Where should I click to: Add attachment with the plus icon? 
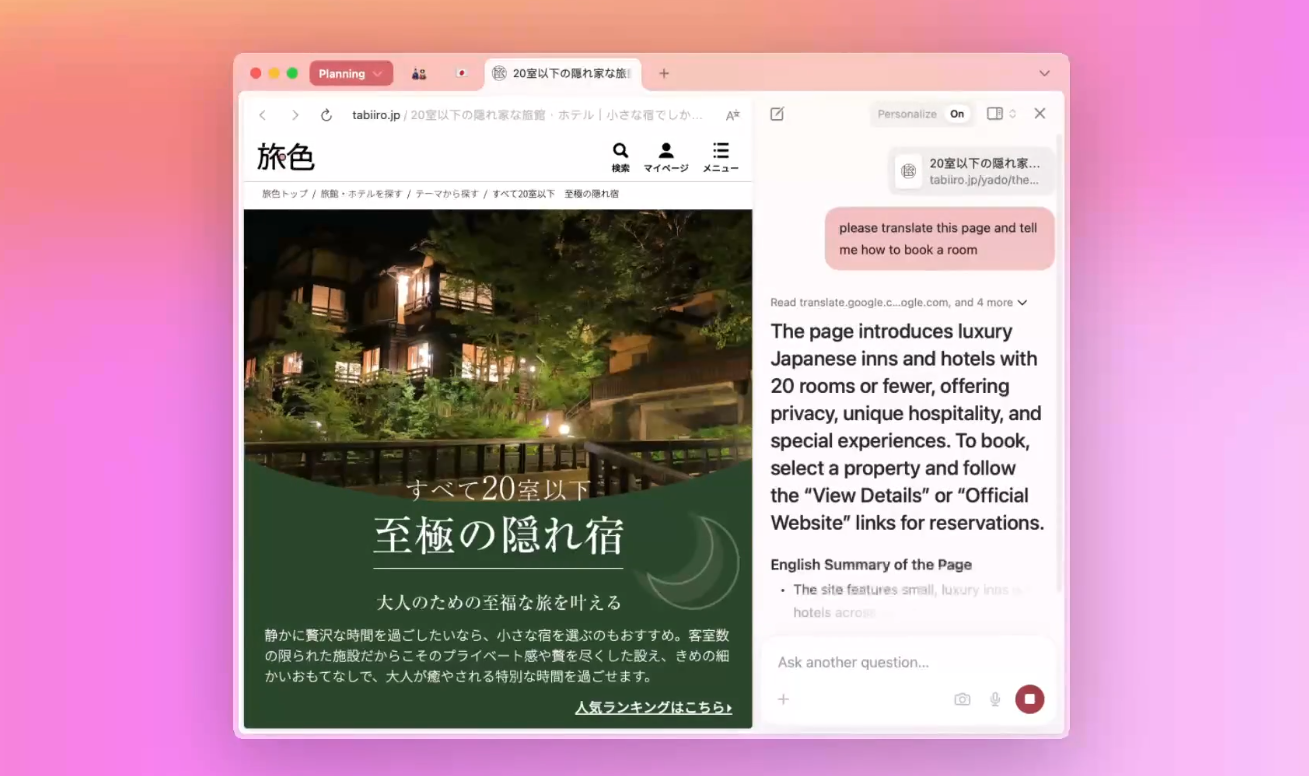[784, 699]
